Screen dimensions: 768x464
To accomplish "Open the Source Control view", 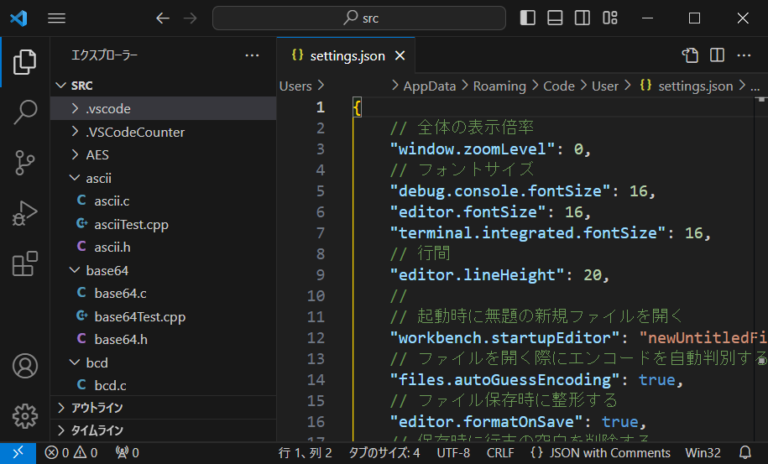I will pos(25,163).
